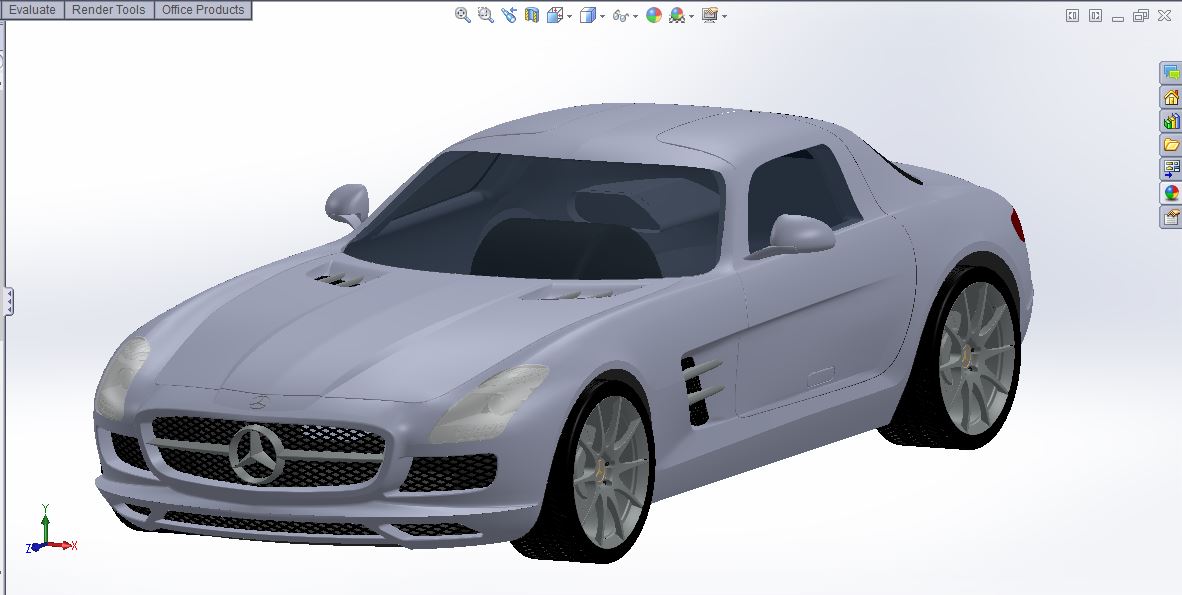Click the Display Style cube icon

click(588, 15)
